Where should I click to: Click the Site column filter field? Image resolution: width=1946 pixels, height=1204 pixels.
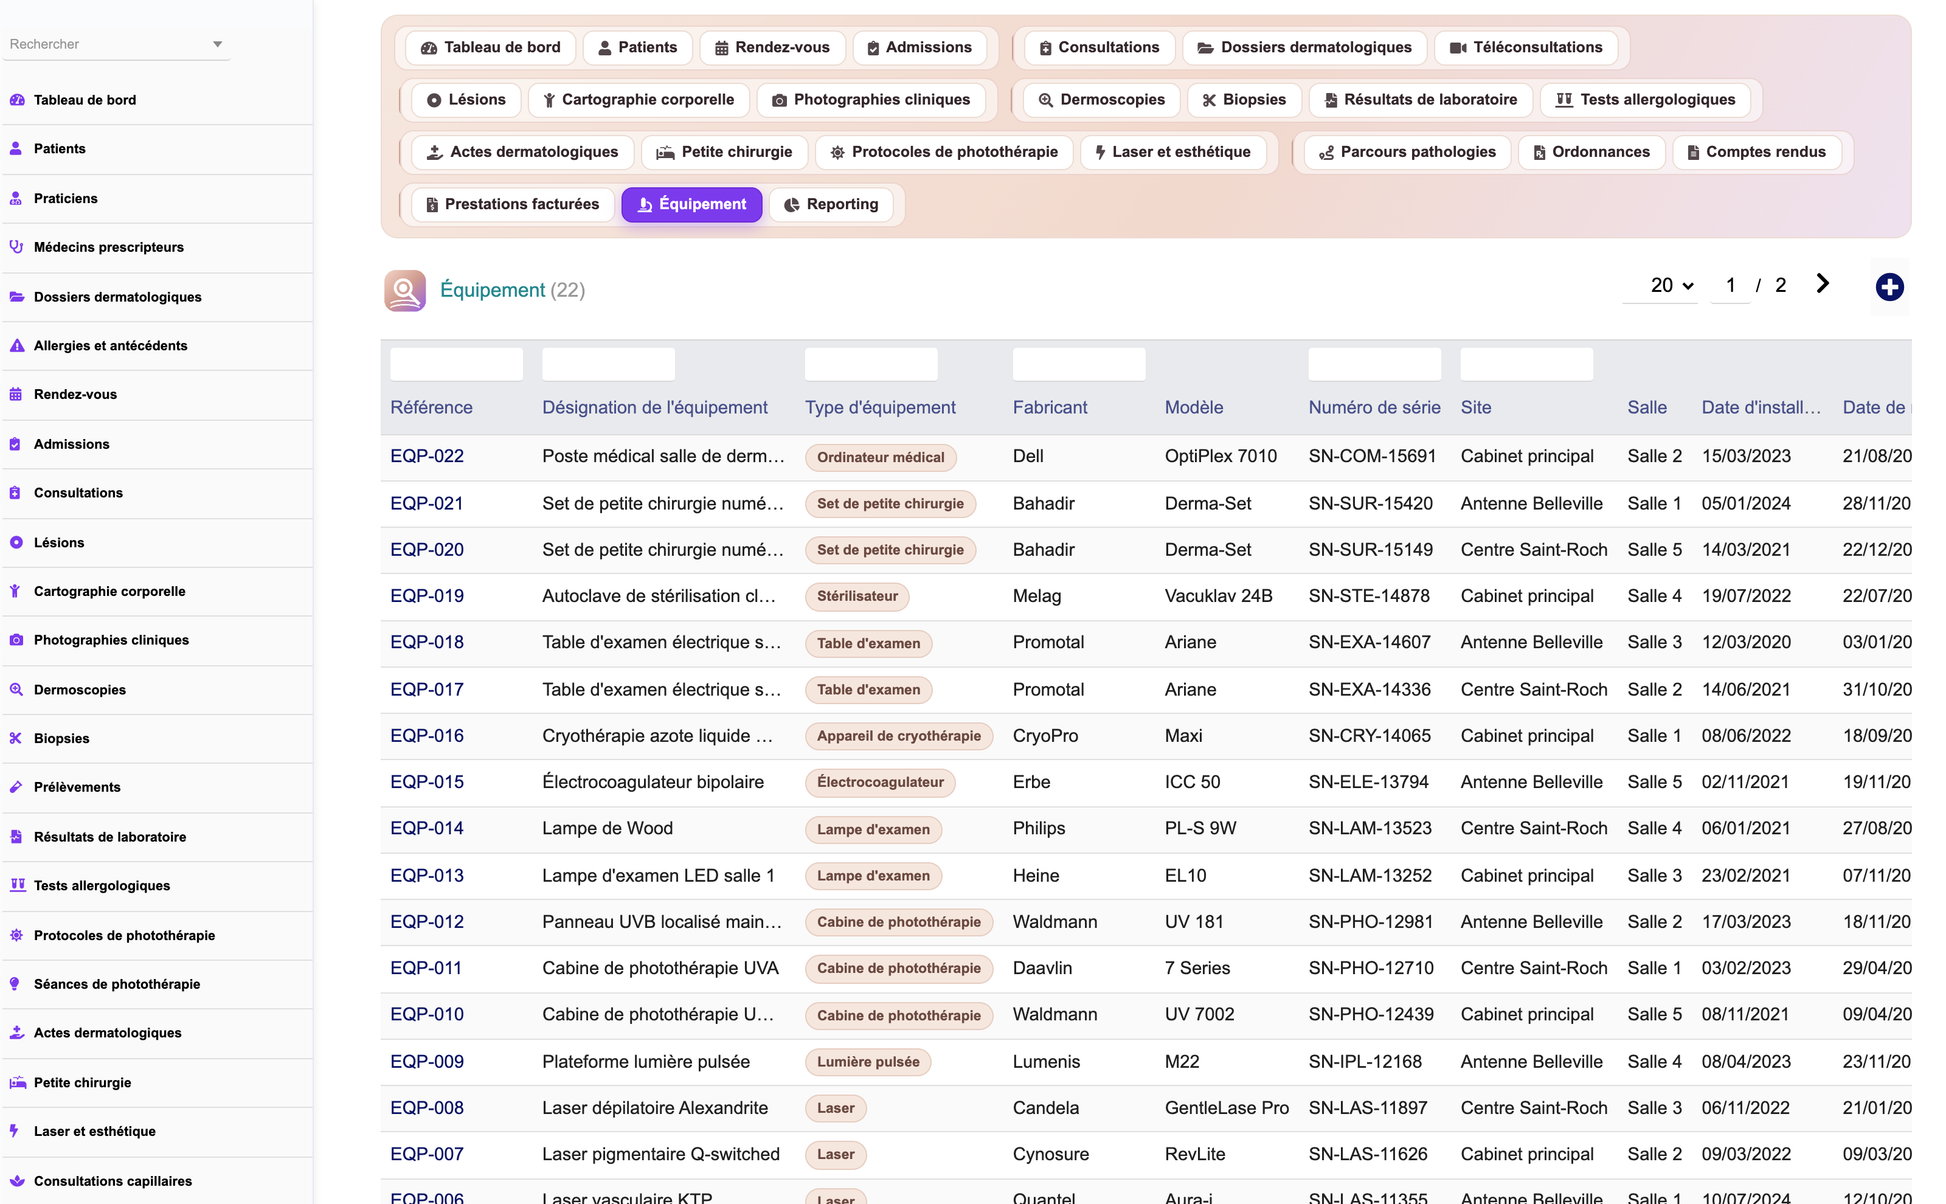pos(1526,364)
